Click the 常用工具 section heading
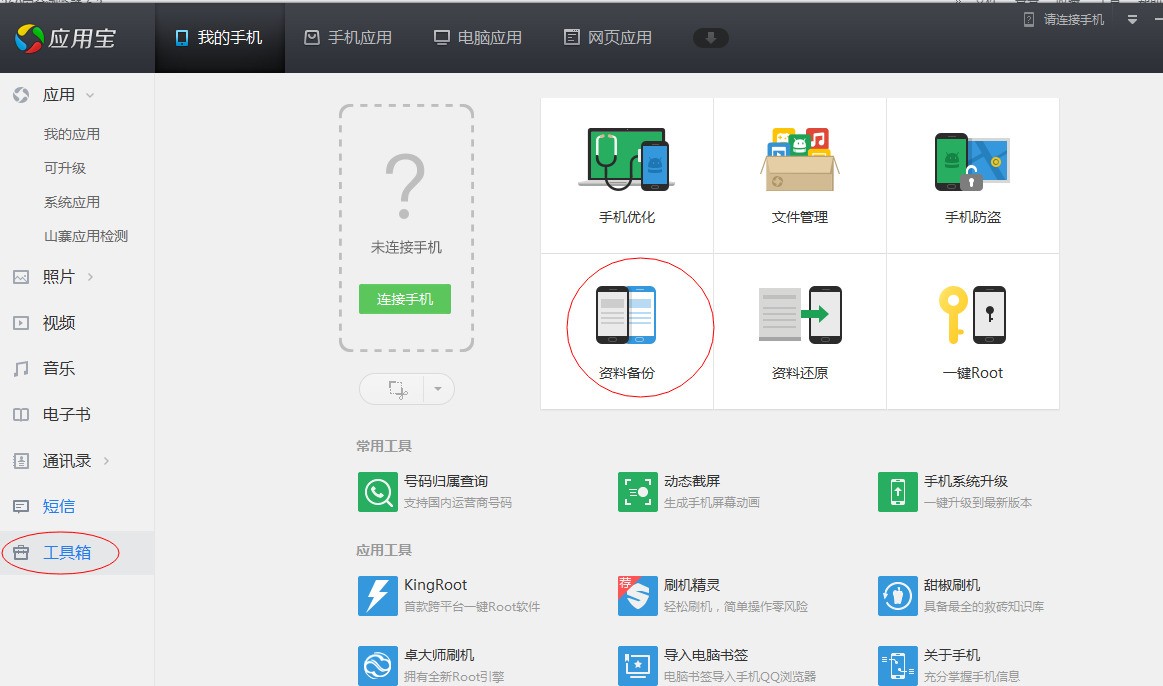 [383, 446]
